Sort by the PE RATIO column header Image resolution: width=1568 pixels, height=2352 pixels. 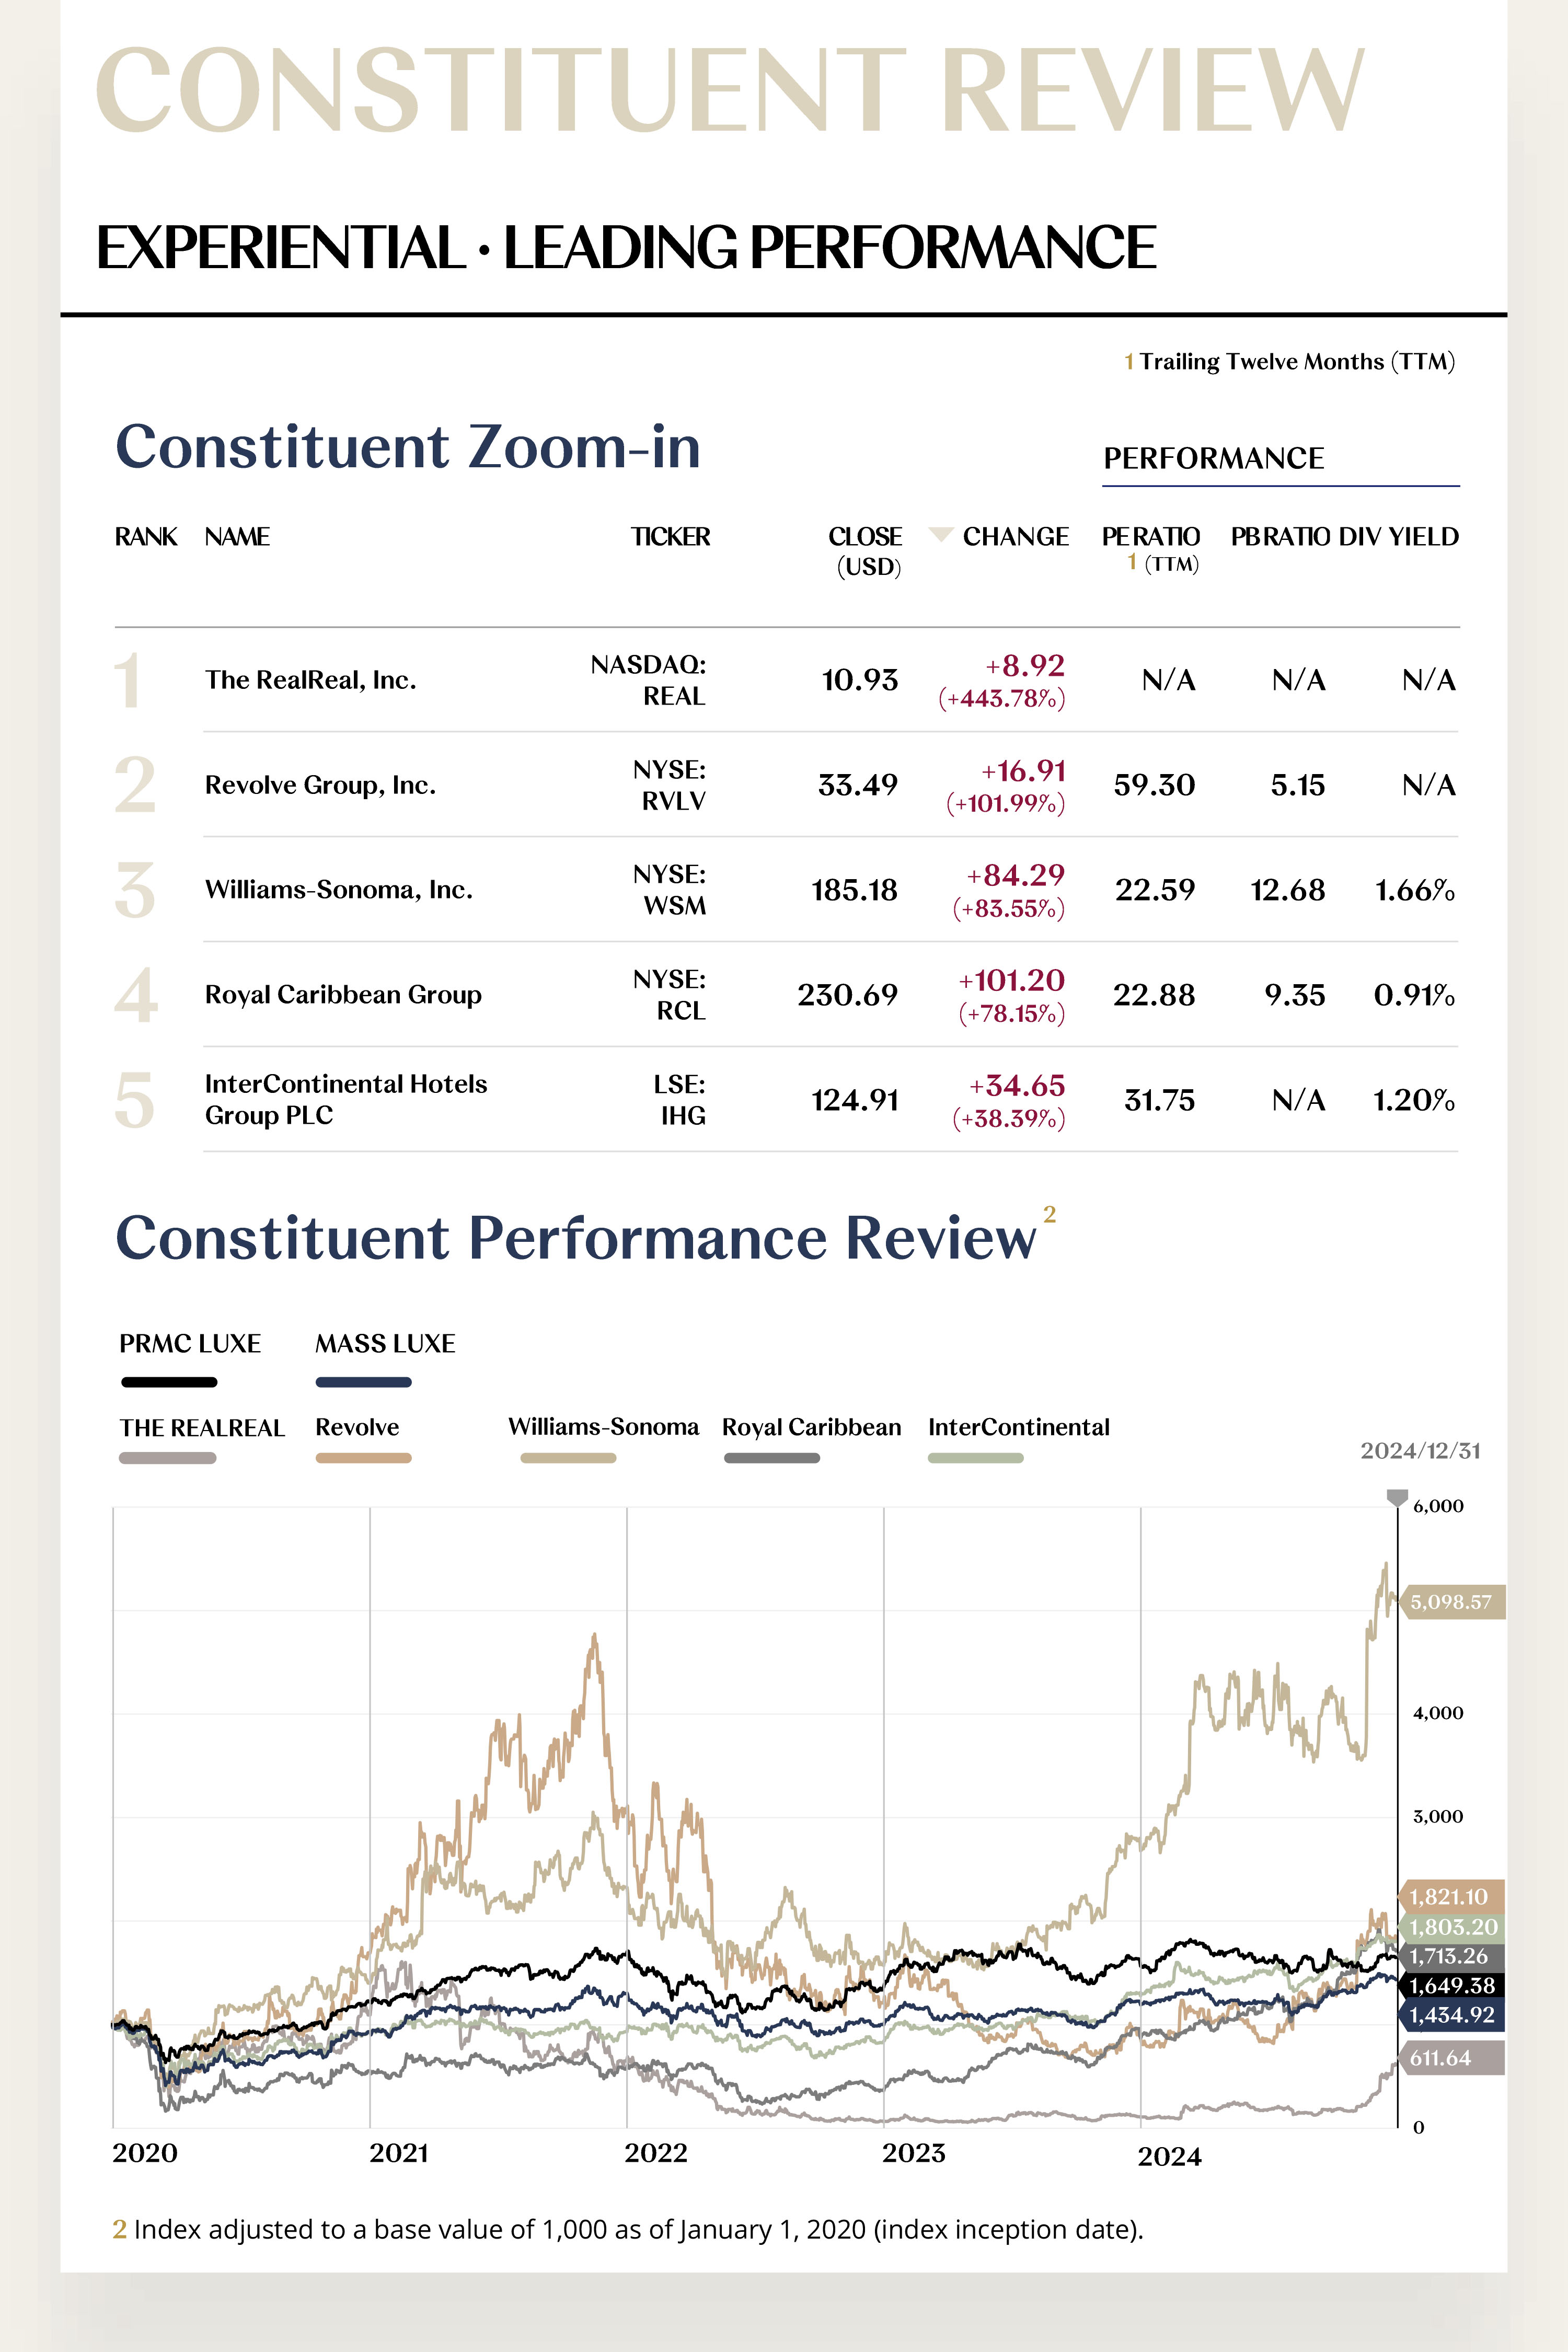pos(1150,538)
